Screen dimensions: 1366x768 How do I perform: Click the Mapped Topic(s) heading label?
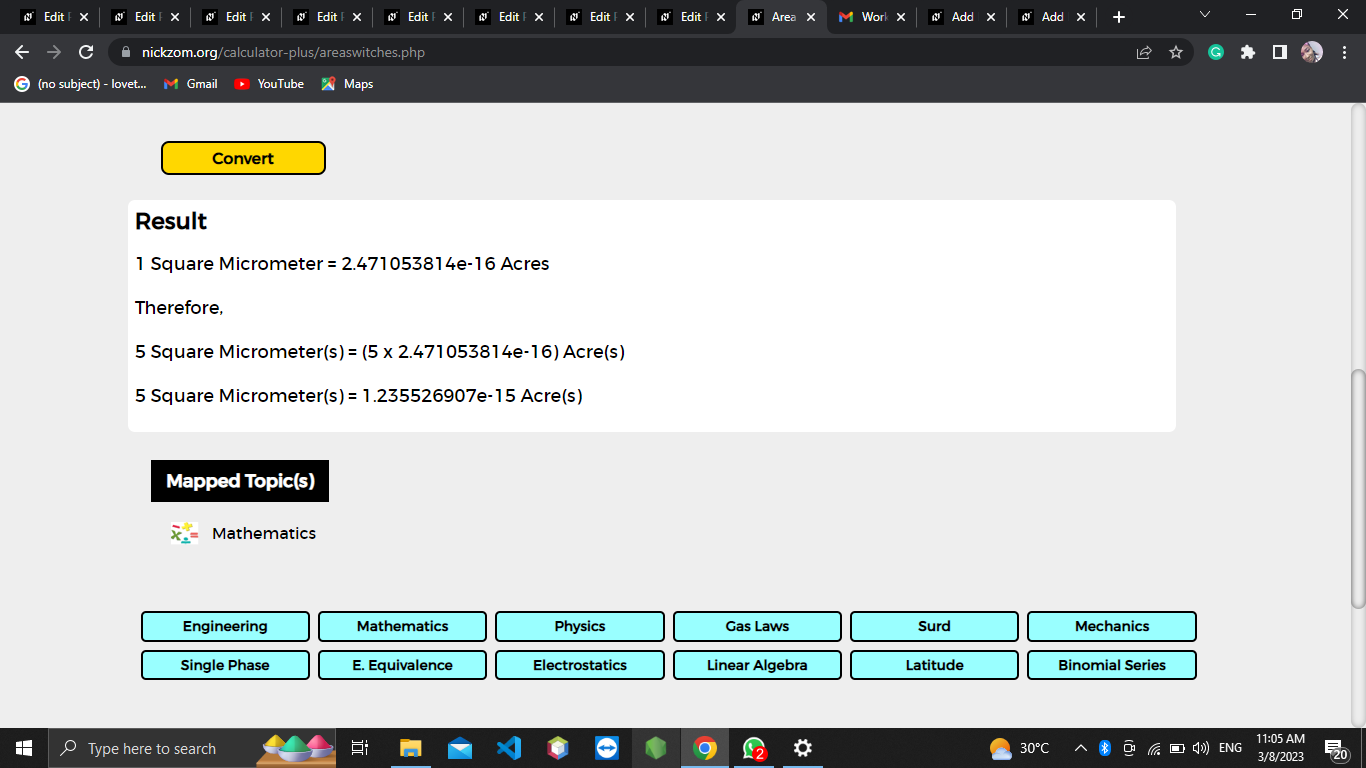(x=240, y=481)
